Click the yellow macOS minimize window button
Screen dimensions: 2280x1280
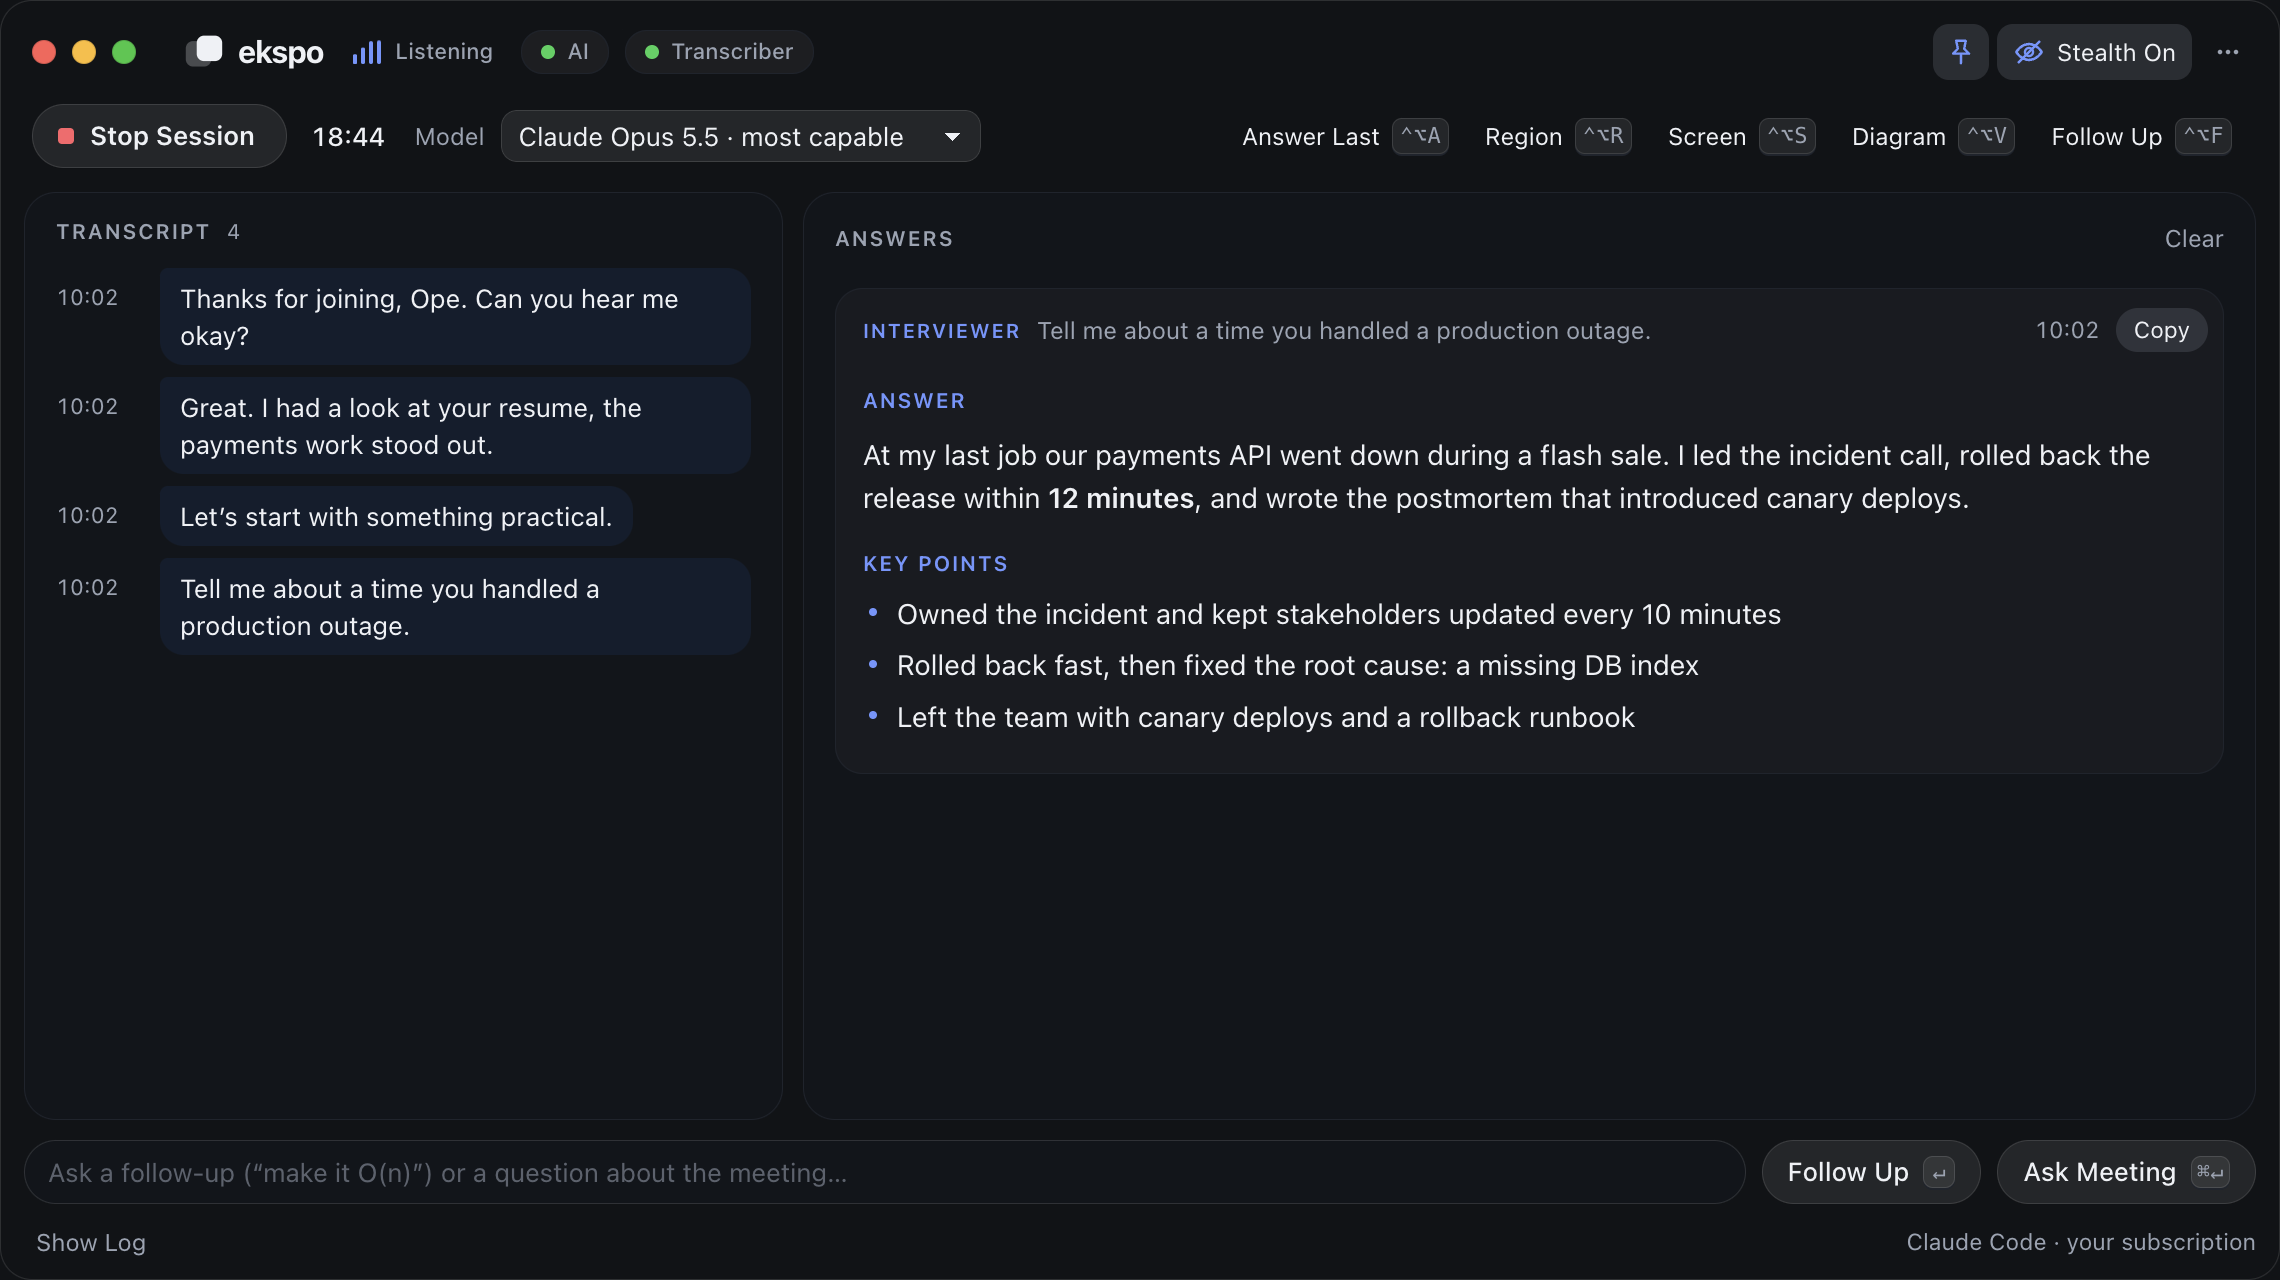click(x=84, y=52)
